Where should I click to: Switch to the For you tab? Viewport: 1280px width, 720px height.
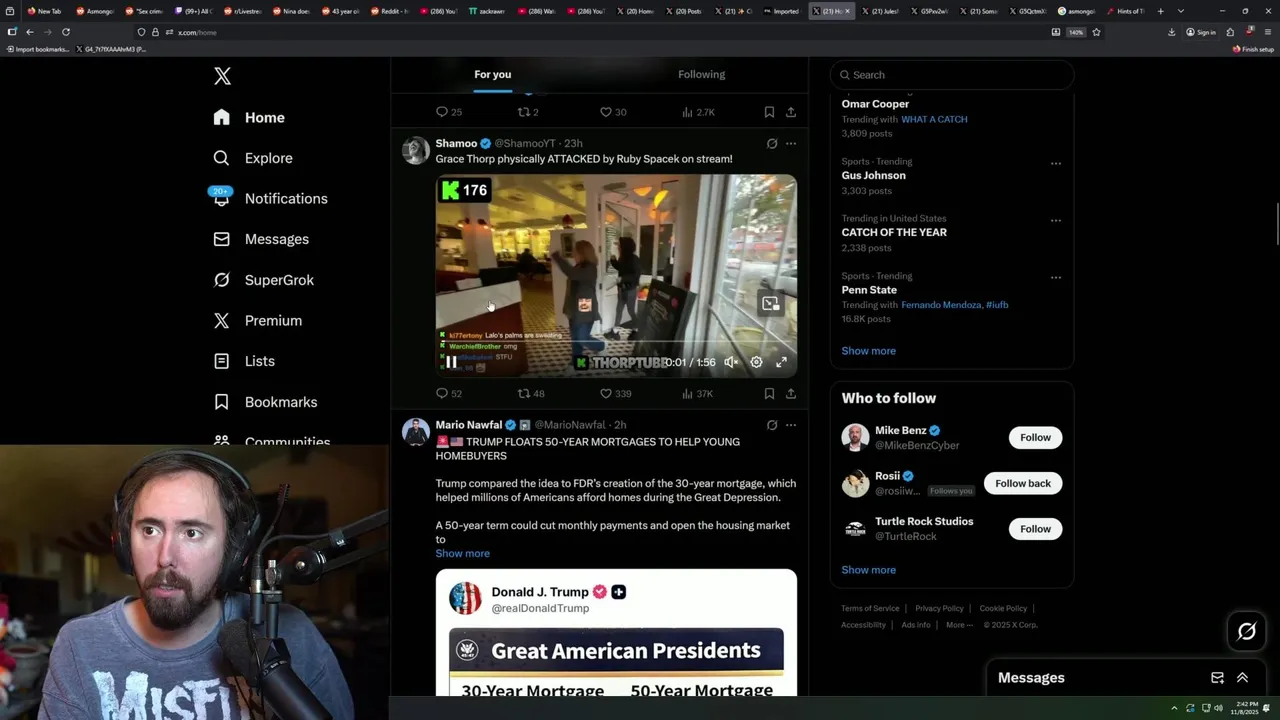click(x=492, y=74)
